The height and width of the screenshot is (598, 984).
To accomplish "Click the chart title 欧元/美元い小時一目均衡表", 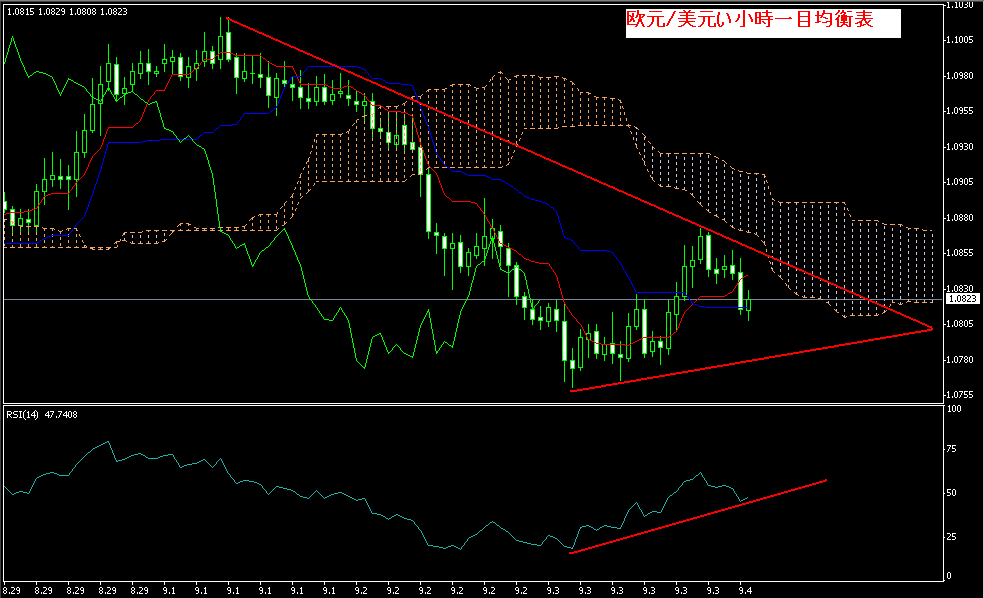I will point(750,19).
